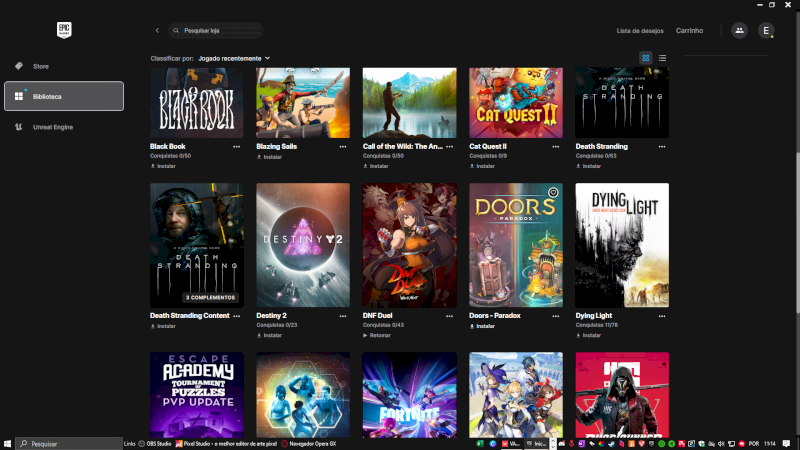Click Windows taskbar Pesquisar search box
The height and width of the screenshot is (450, 800).
69,444
